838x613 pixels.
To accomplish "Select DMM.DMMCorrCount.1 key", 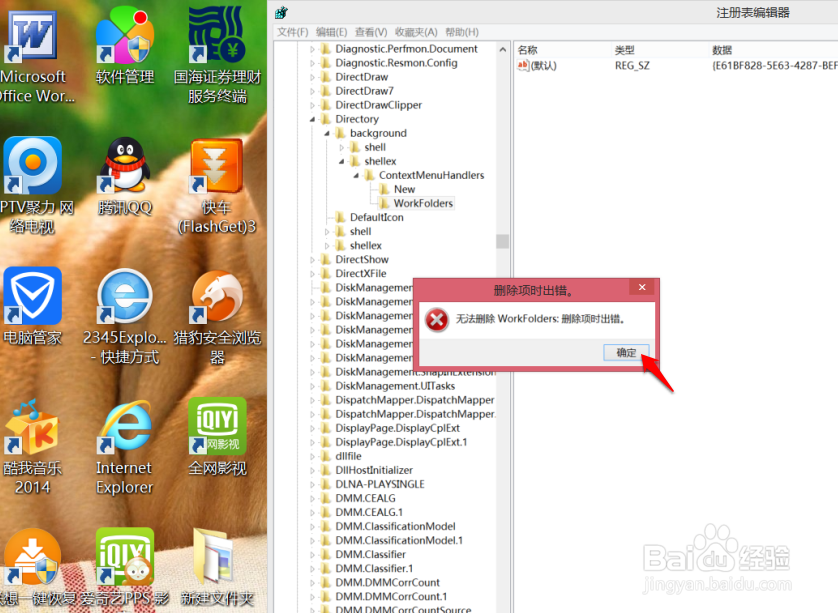I will [x=391, y=596].
